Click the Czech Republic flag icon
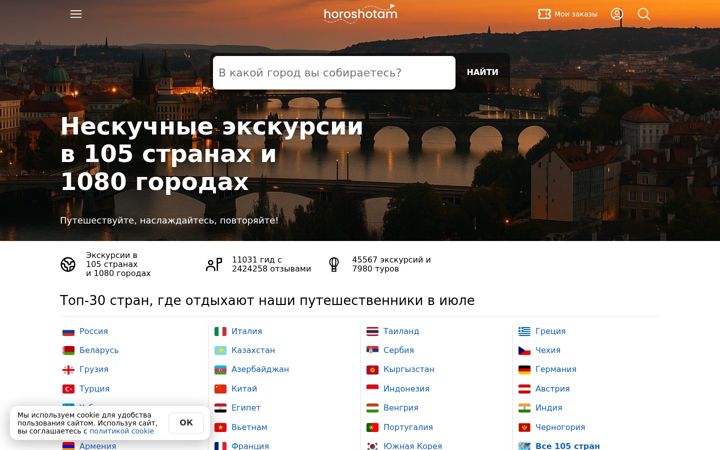This screenshot has width=720, height=450. (x=524, y=350)
